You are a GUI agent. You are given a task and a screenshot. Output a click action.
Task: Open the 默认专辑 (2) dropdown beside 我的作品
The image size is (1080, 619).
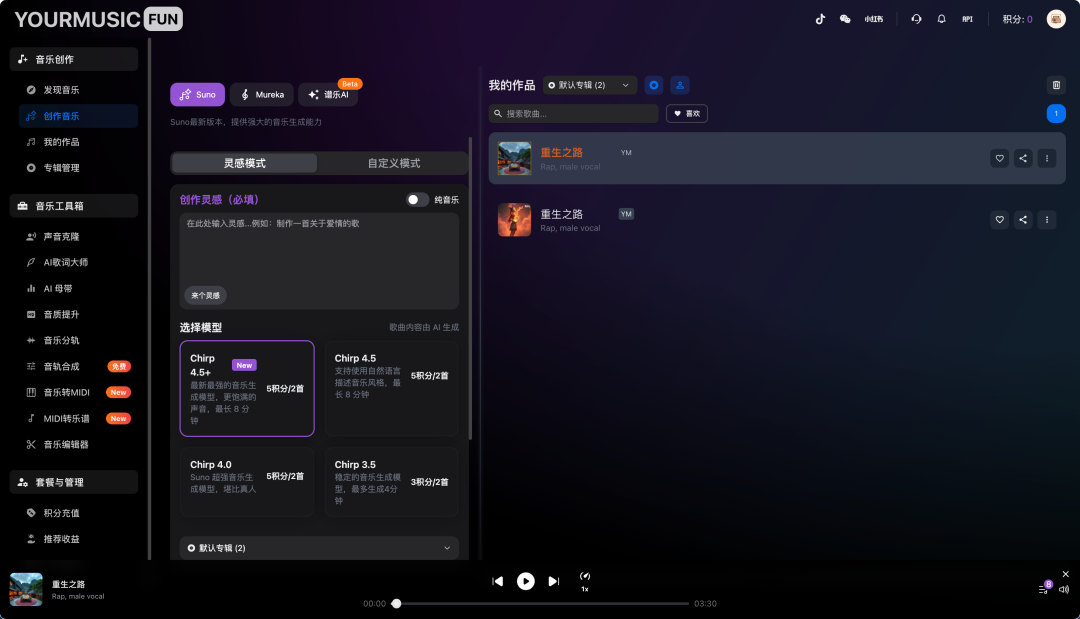tap(590, 85)
